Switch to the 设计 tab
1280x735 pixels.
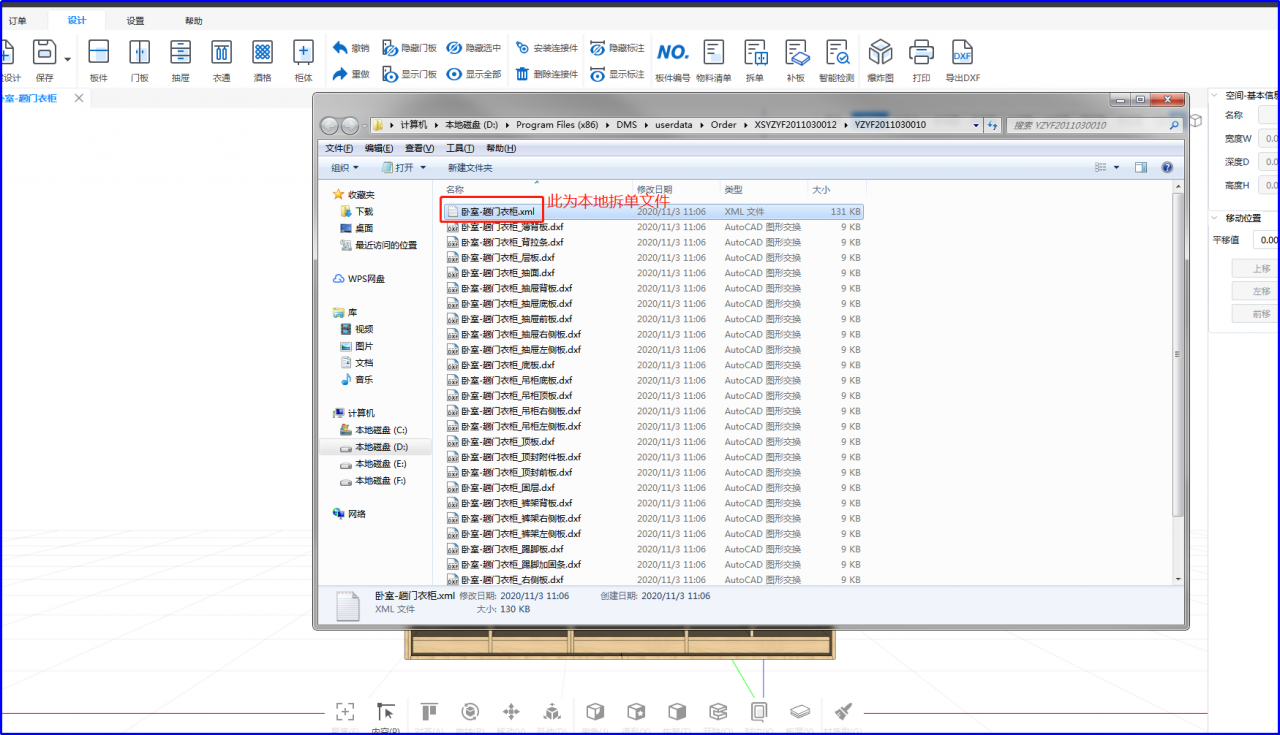point(77,20)
